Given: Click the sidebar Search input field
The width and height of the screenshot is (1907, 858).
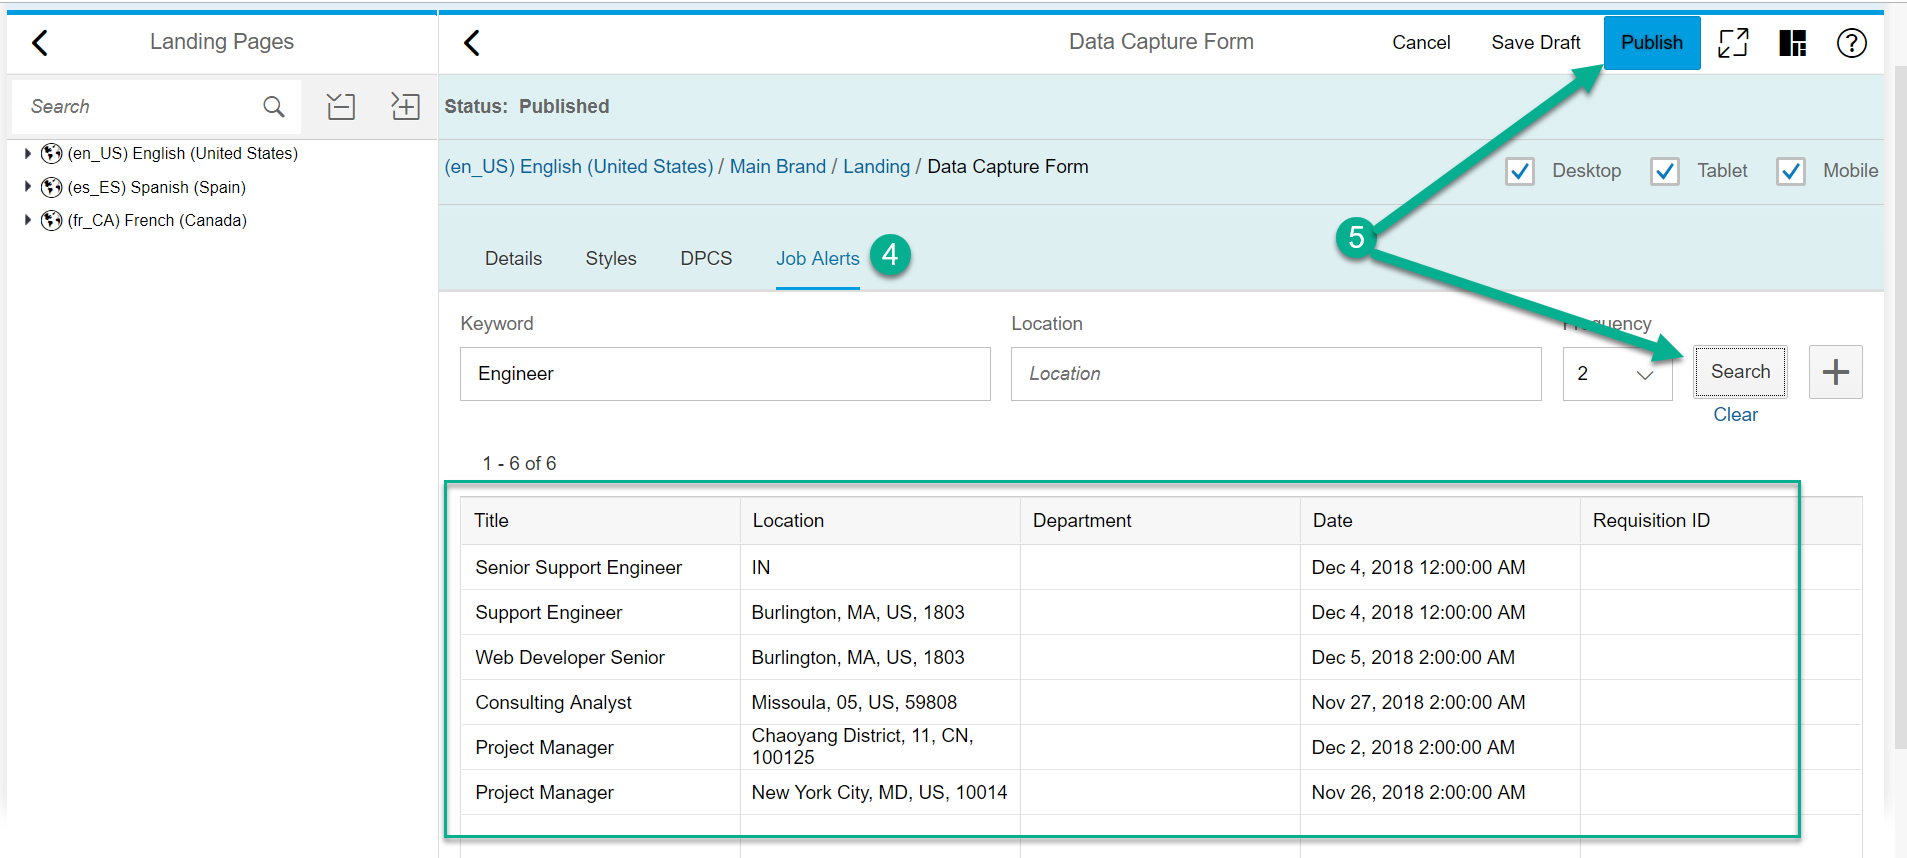Looking at the screenshot, I should click(140, 106).
